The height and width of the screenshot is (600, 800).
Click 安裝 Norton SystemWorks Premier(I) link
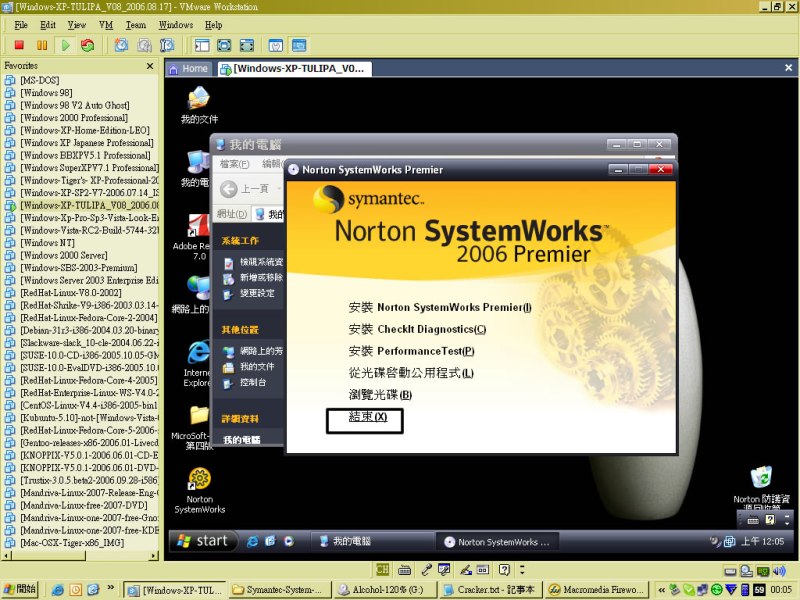tap(440, 307)
